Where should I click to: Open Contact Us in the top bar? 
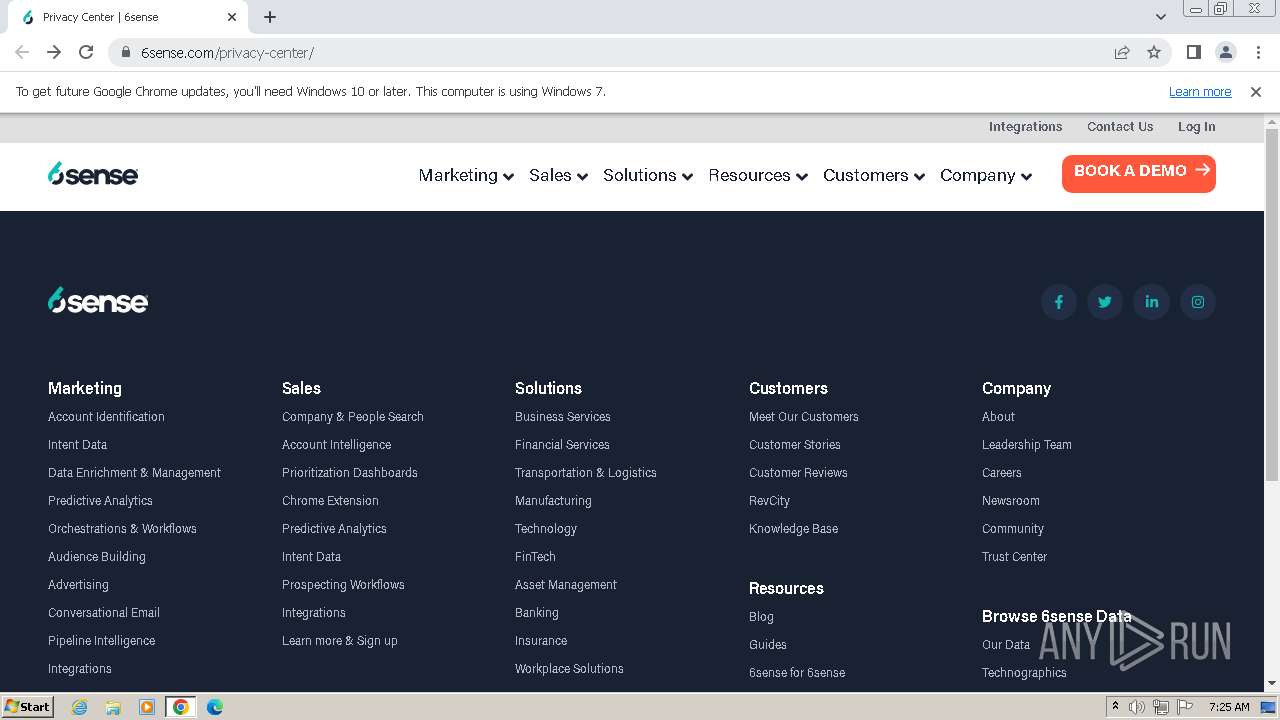click(x=1120, y=127)
